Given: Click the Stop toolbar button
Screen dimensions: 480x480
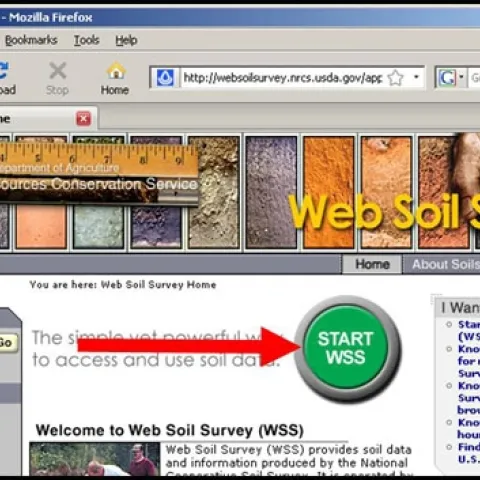Looking at the screenshot, I should [58, 78].
